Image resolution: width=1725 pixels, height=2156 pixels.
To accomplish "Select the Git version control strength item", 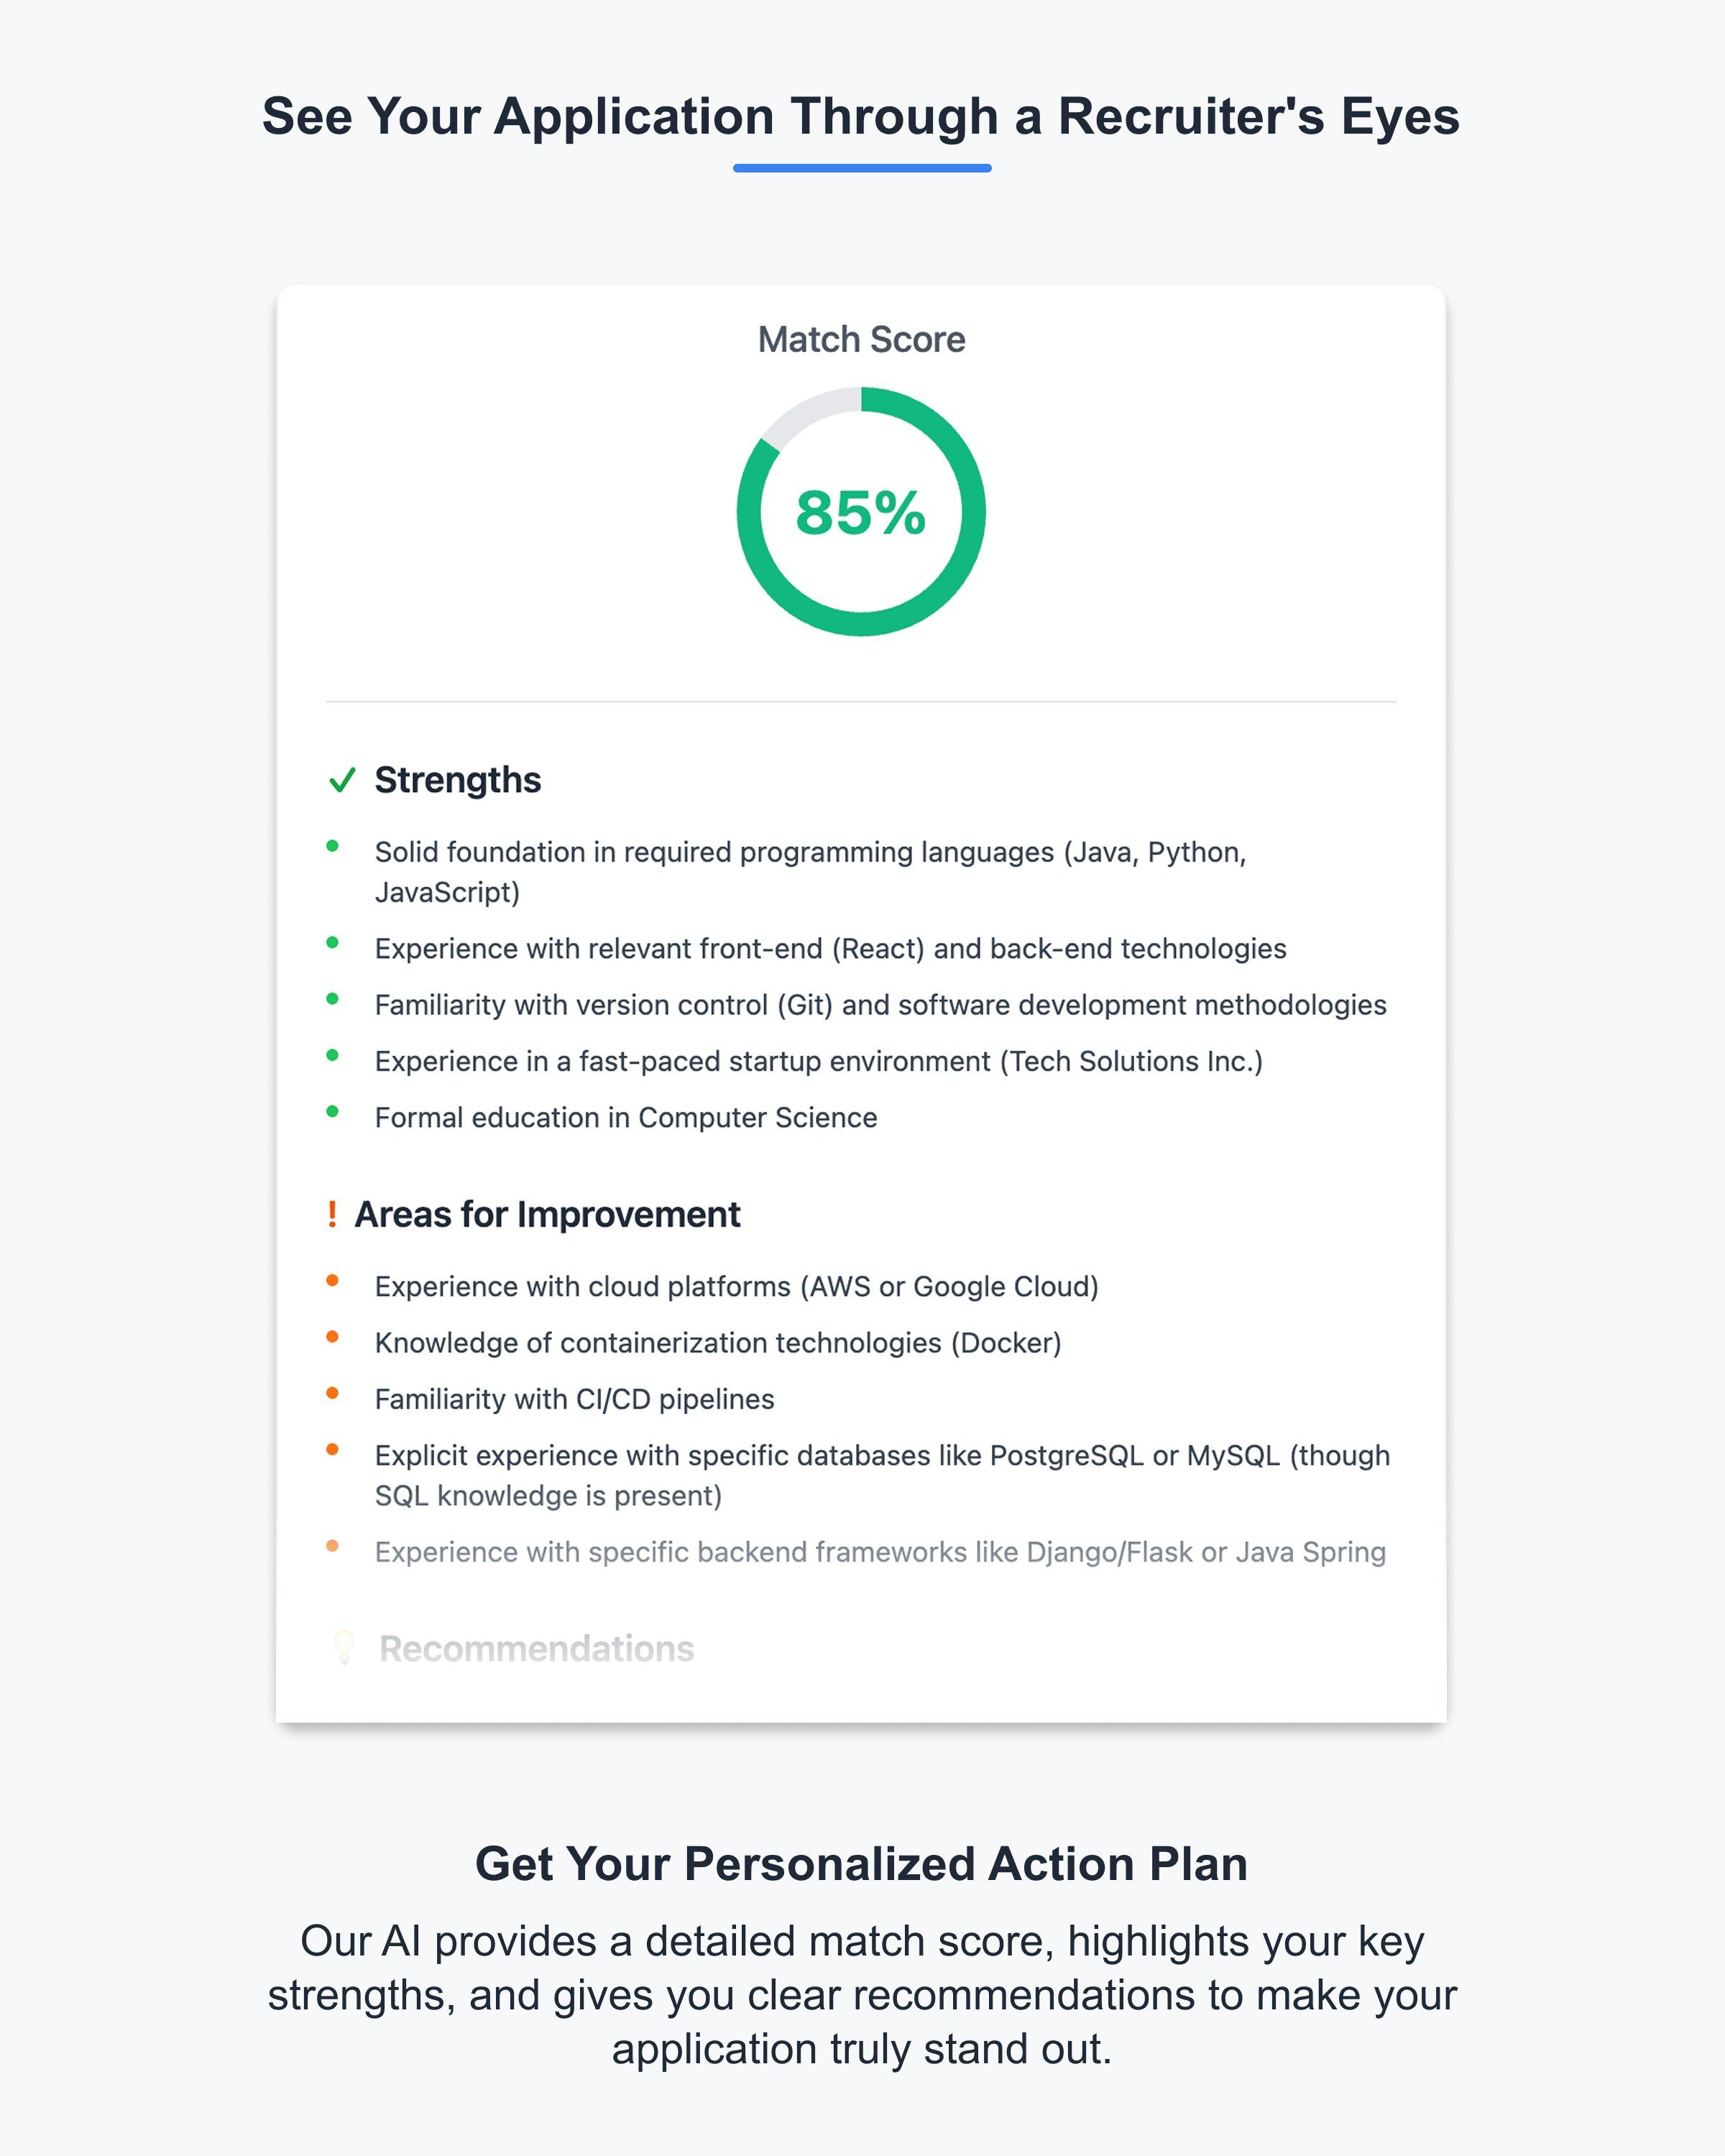I will (880, 1004).
